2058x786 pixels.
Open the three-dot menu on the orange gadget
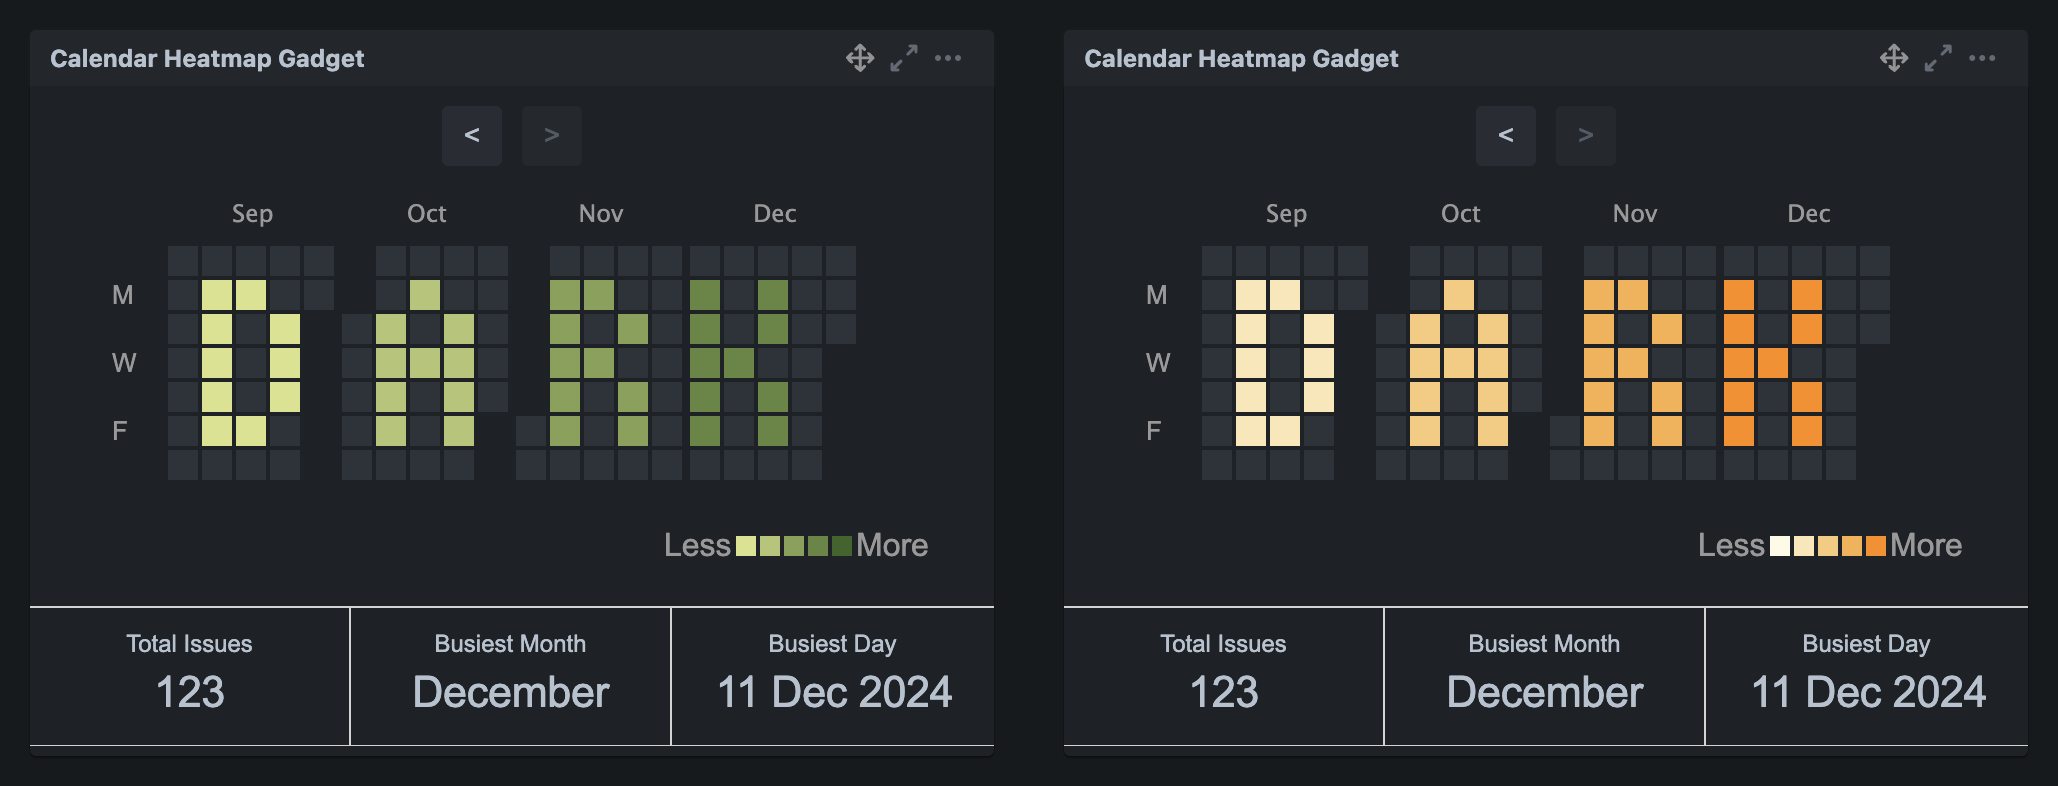click(x=1982, y=58)
